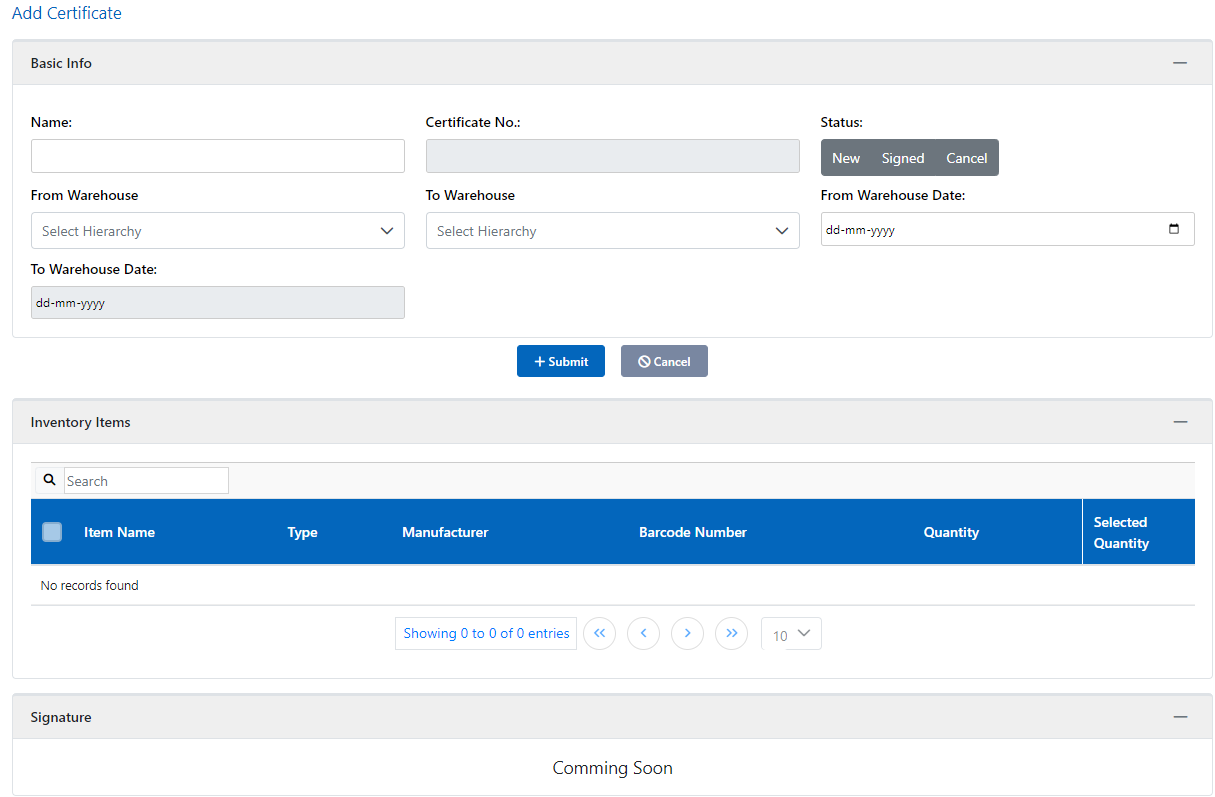Jump to the last inventory page

pos(731,633)
